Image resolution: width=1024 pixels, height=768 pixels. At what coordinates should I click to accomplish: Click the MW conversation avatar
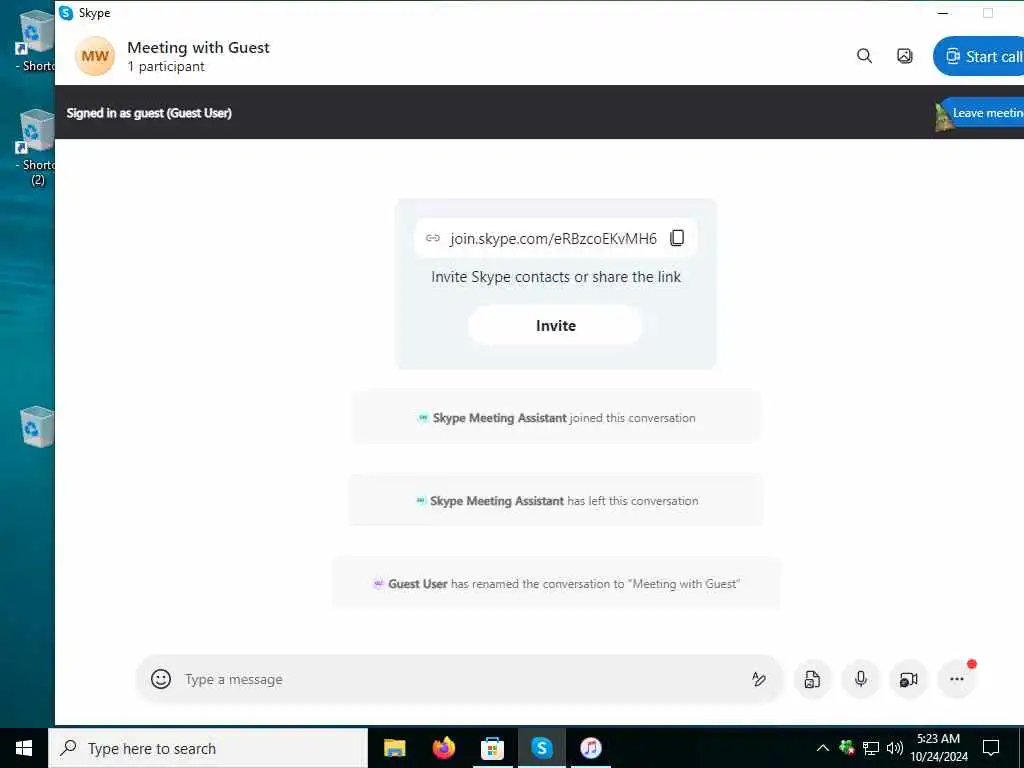point(95,56)
